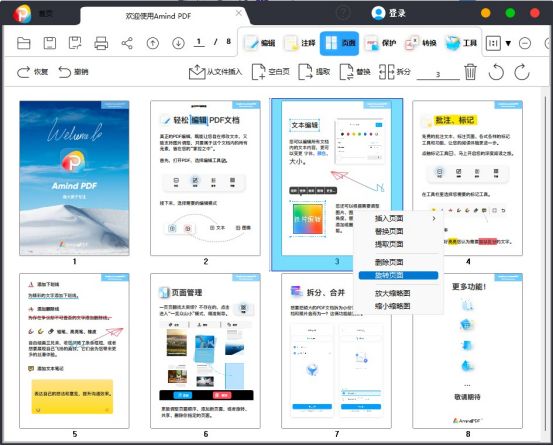This screenshot has width=553, height=446.
Task: Click the zoom out minus icon
Action: pos(525,44)
